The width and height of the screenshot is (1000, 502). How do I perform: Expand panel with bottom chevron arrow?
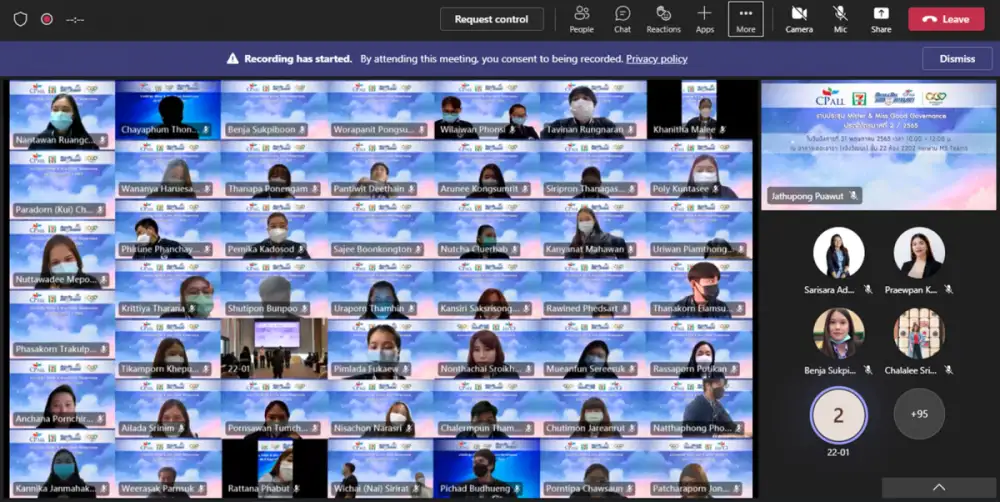[938, 488]
